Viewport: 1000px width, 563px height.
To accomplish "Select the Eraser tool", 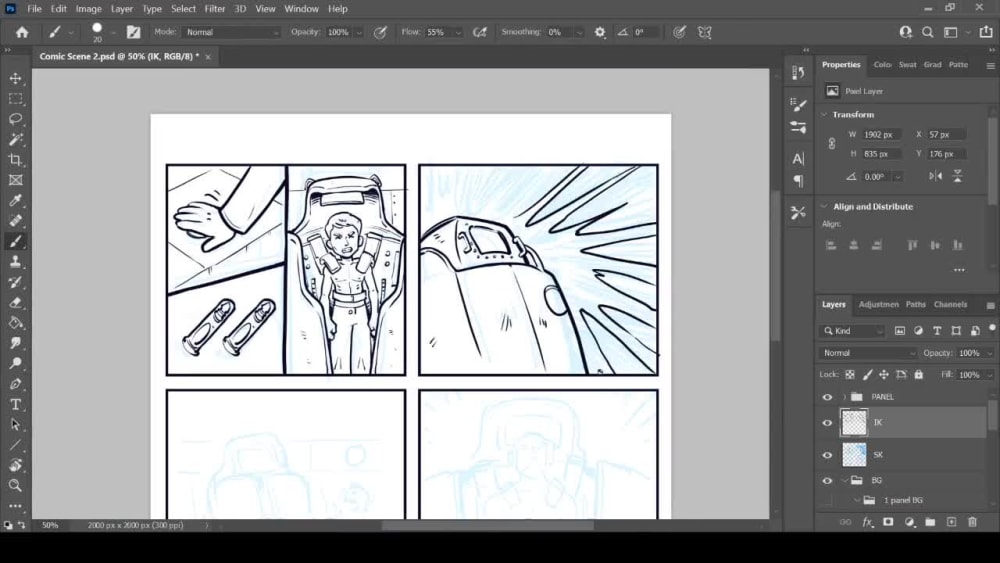I will 15,303.
